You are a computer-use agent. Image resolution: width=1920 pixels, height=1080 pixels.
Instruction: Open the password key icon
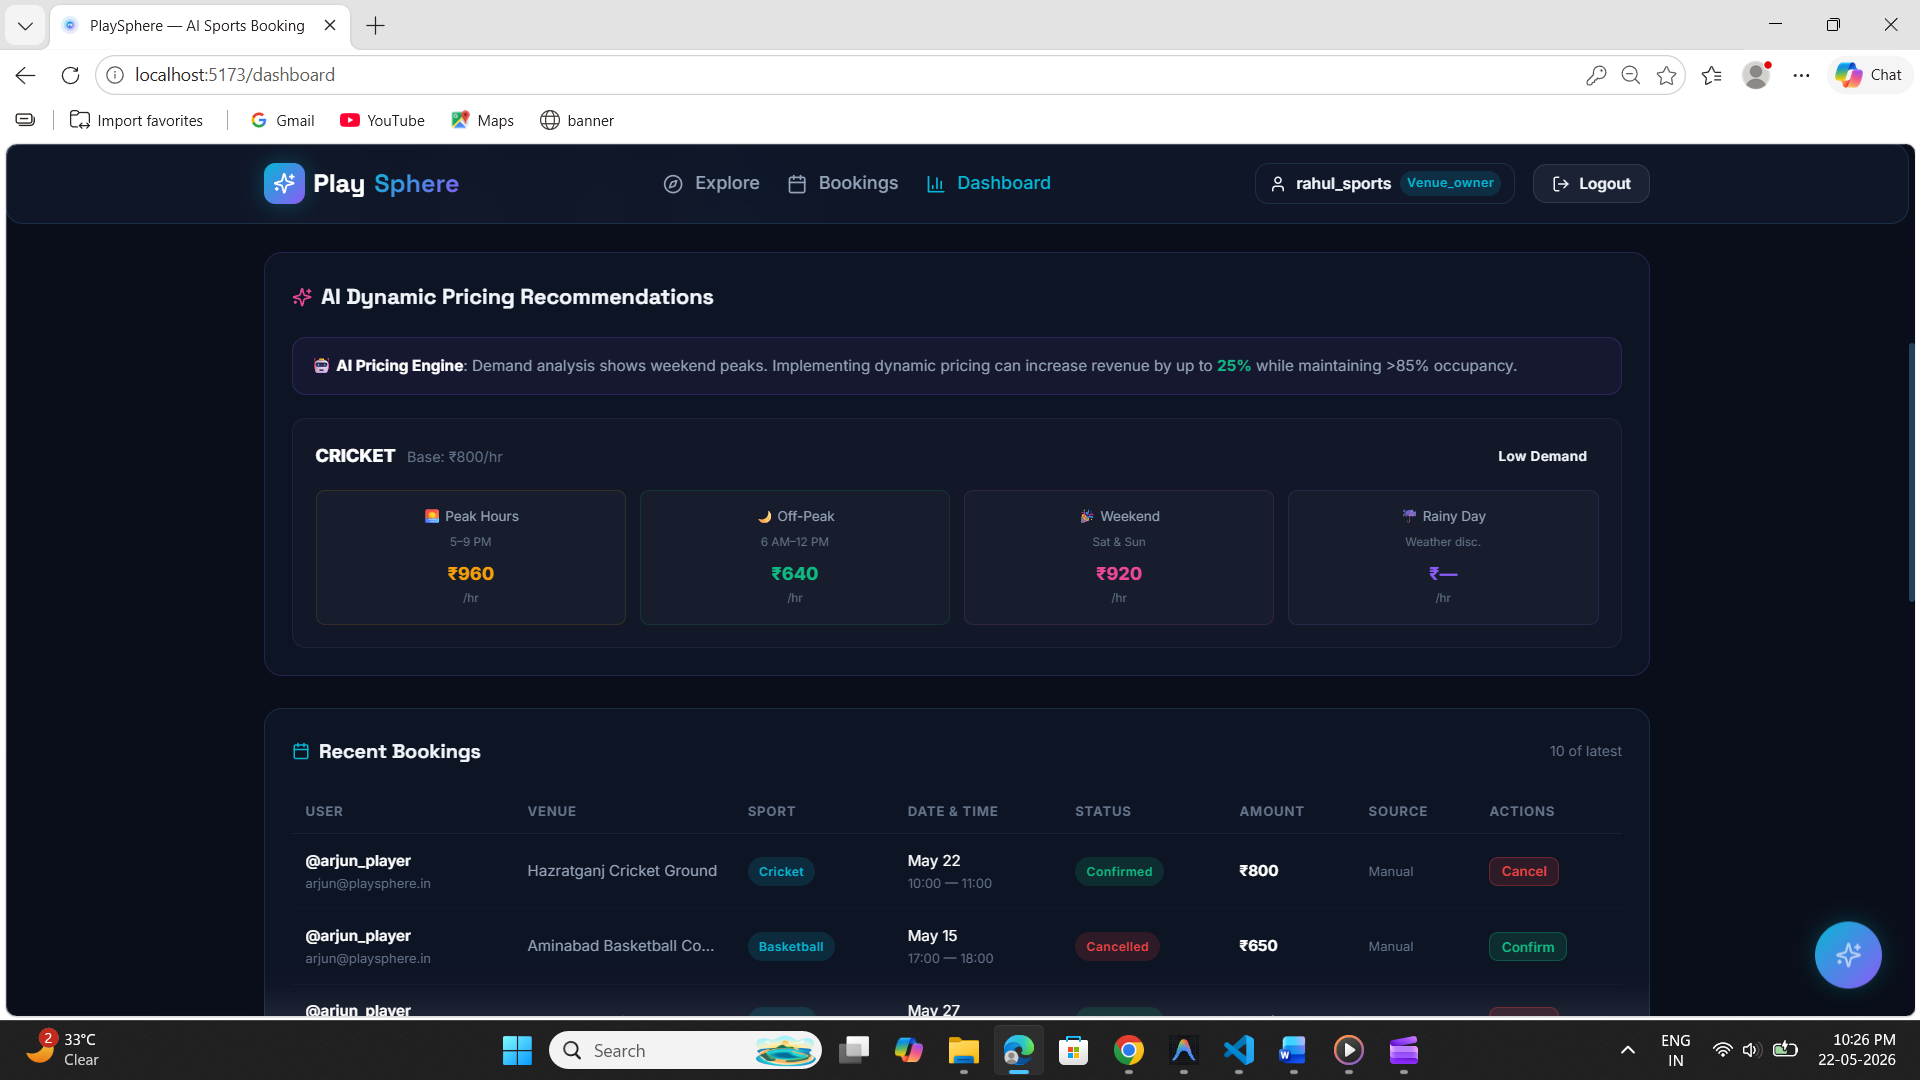point(1596,75)
